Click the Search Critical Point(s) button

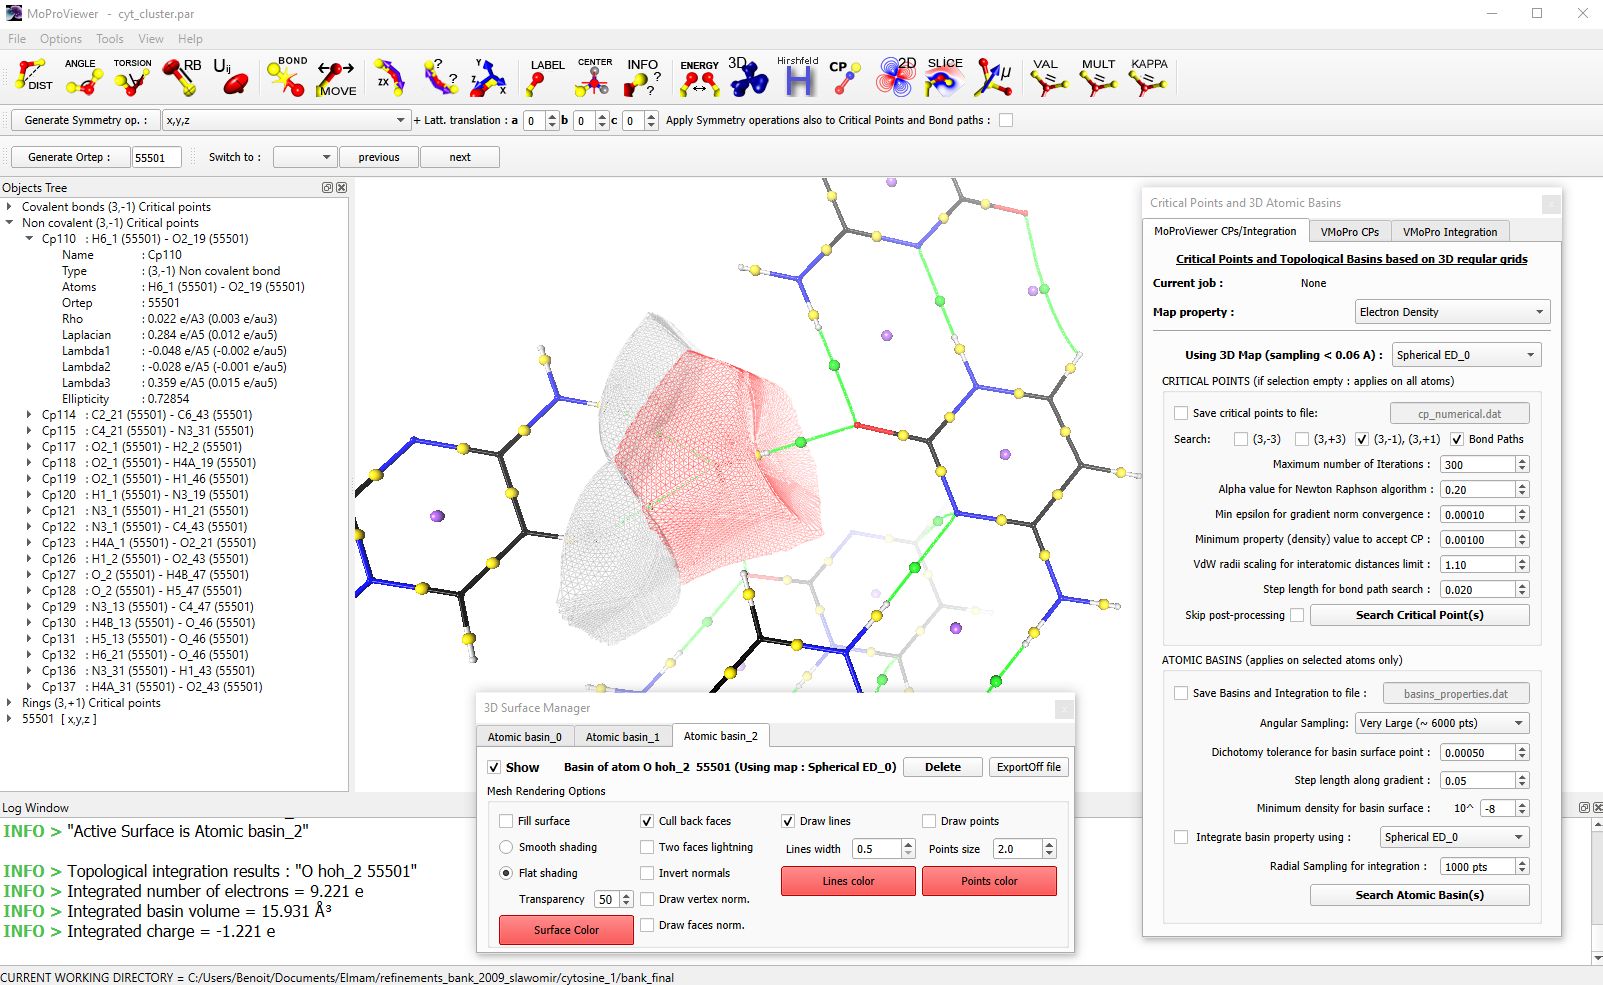click(x=1419, y=615)
